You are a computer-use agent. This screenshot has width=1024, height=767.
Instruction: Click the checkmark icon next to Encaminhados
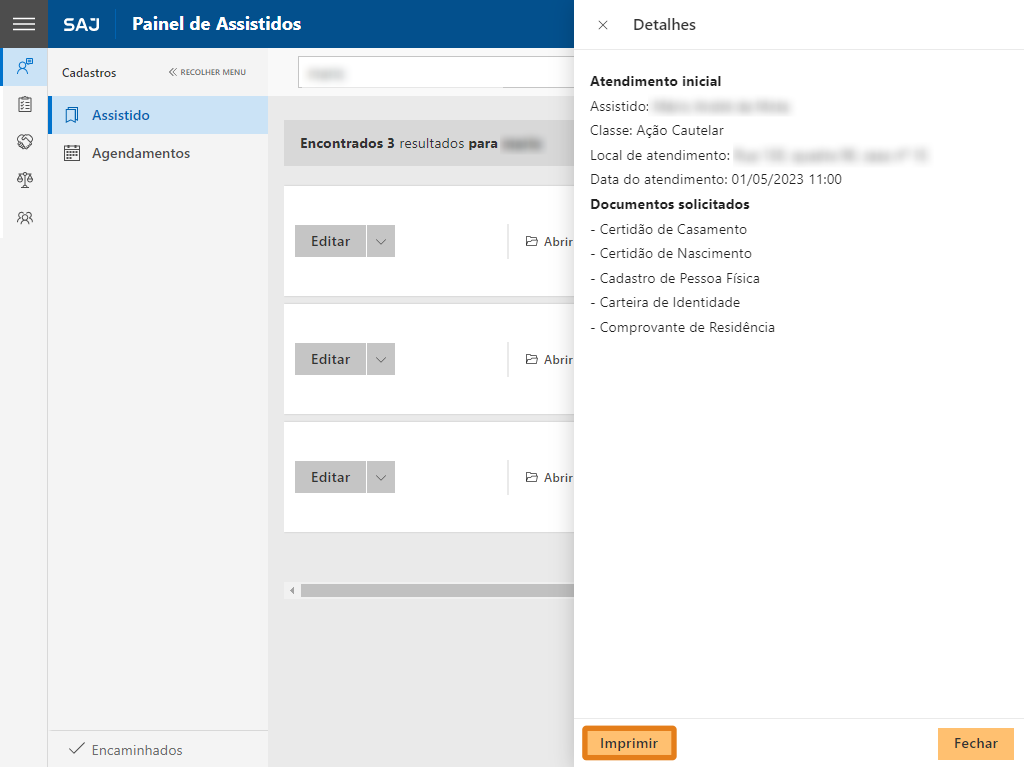[77, 749]
